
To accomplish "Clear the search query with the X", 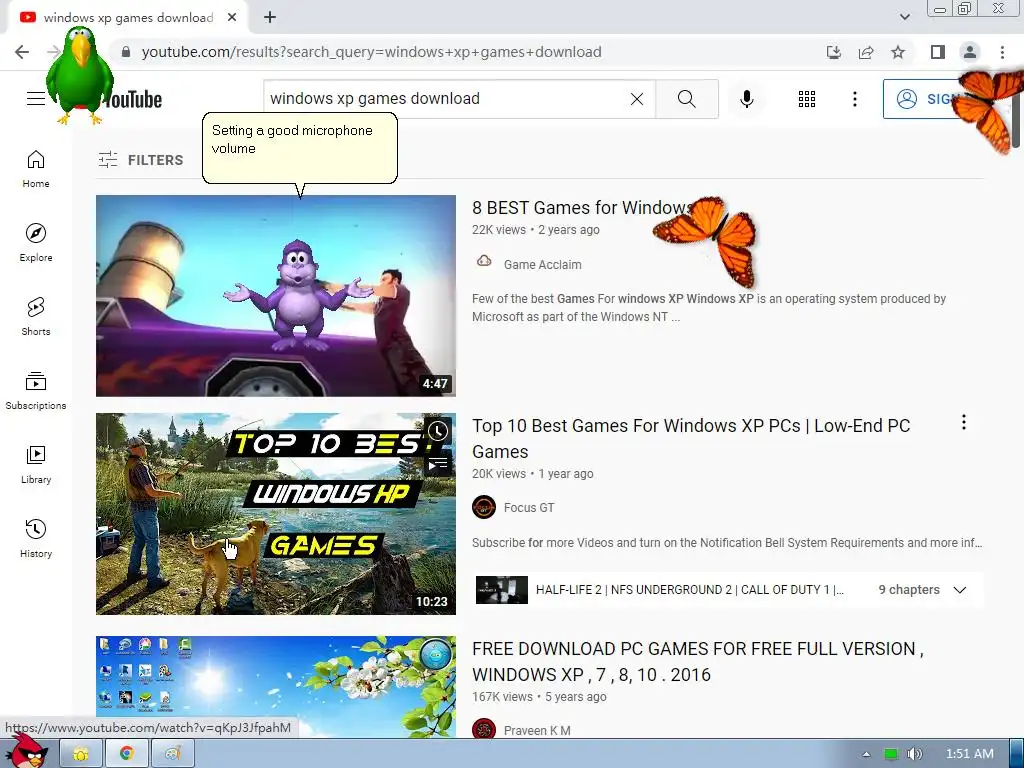I will click(x=637, y=99).
